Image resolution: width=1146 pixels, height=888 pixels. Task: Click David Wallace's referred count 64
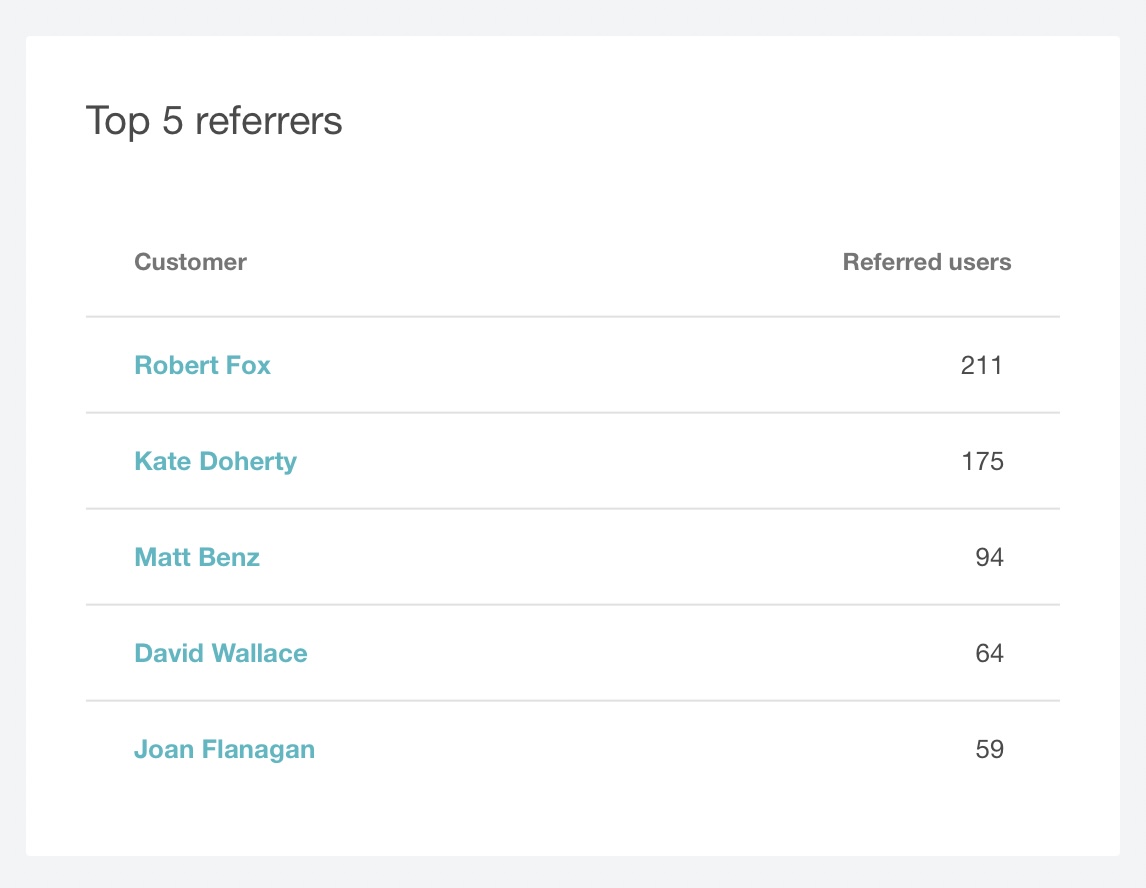(989, 654)
